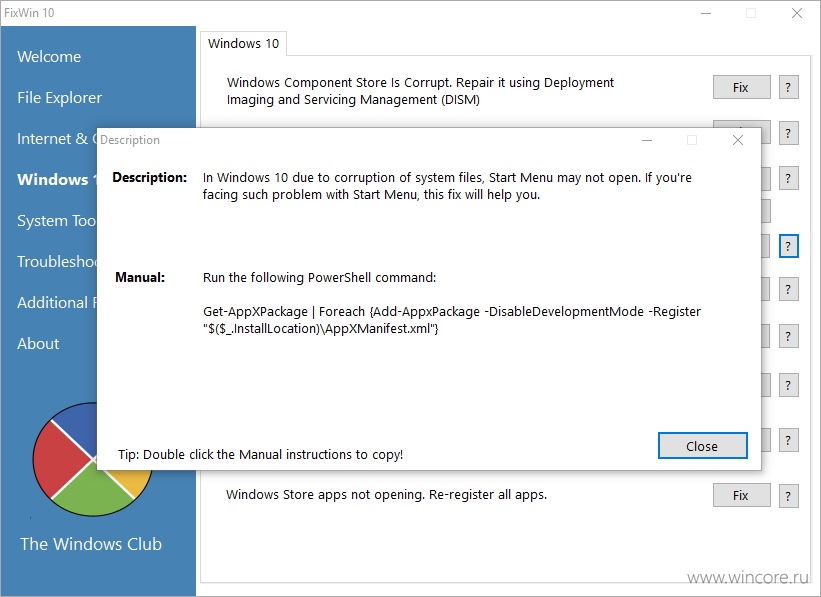Click the Start Menu description text
The height and width of the screenshot is (597, 821).
pos(447,186)
